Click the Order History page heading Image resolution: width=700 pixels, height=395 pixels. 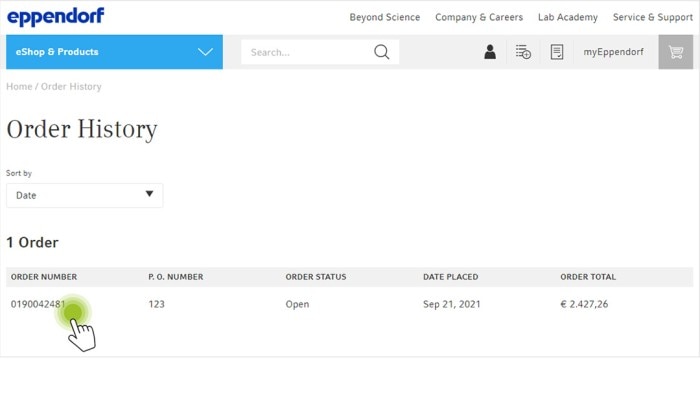[82, 129]
